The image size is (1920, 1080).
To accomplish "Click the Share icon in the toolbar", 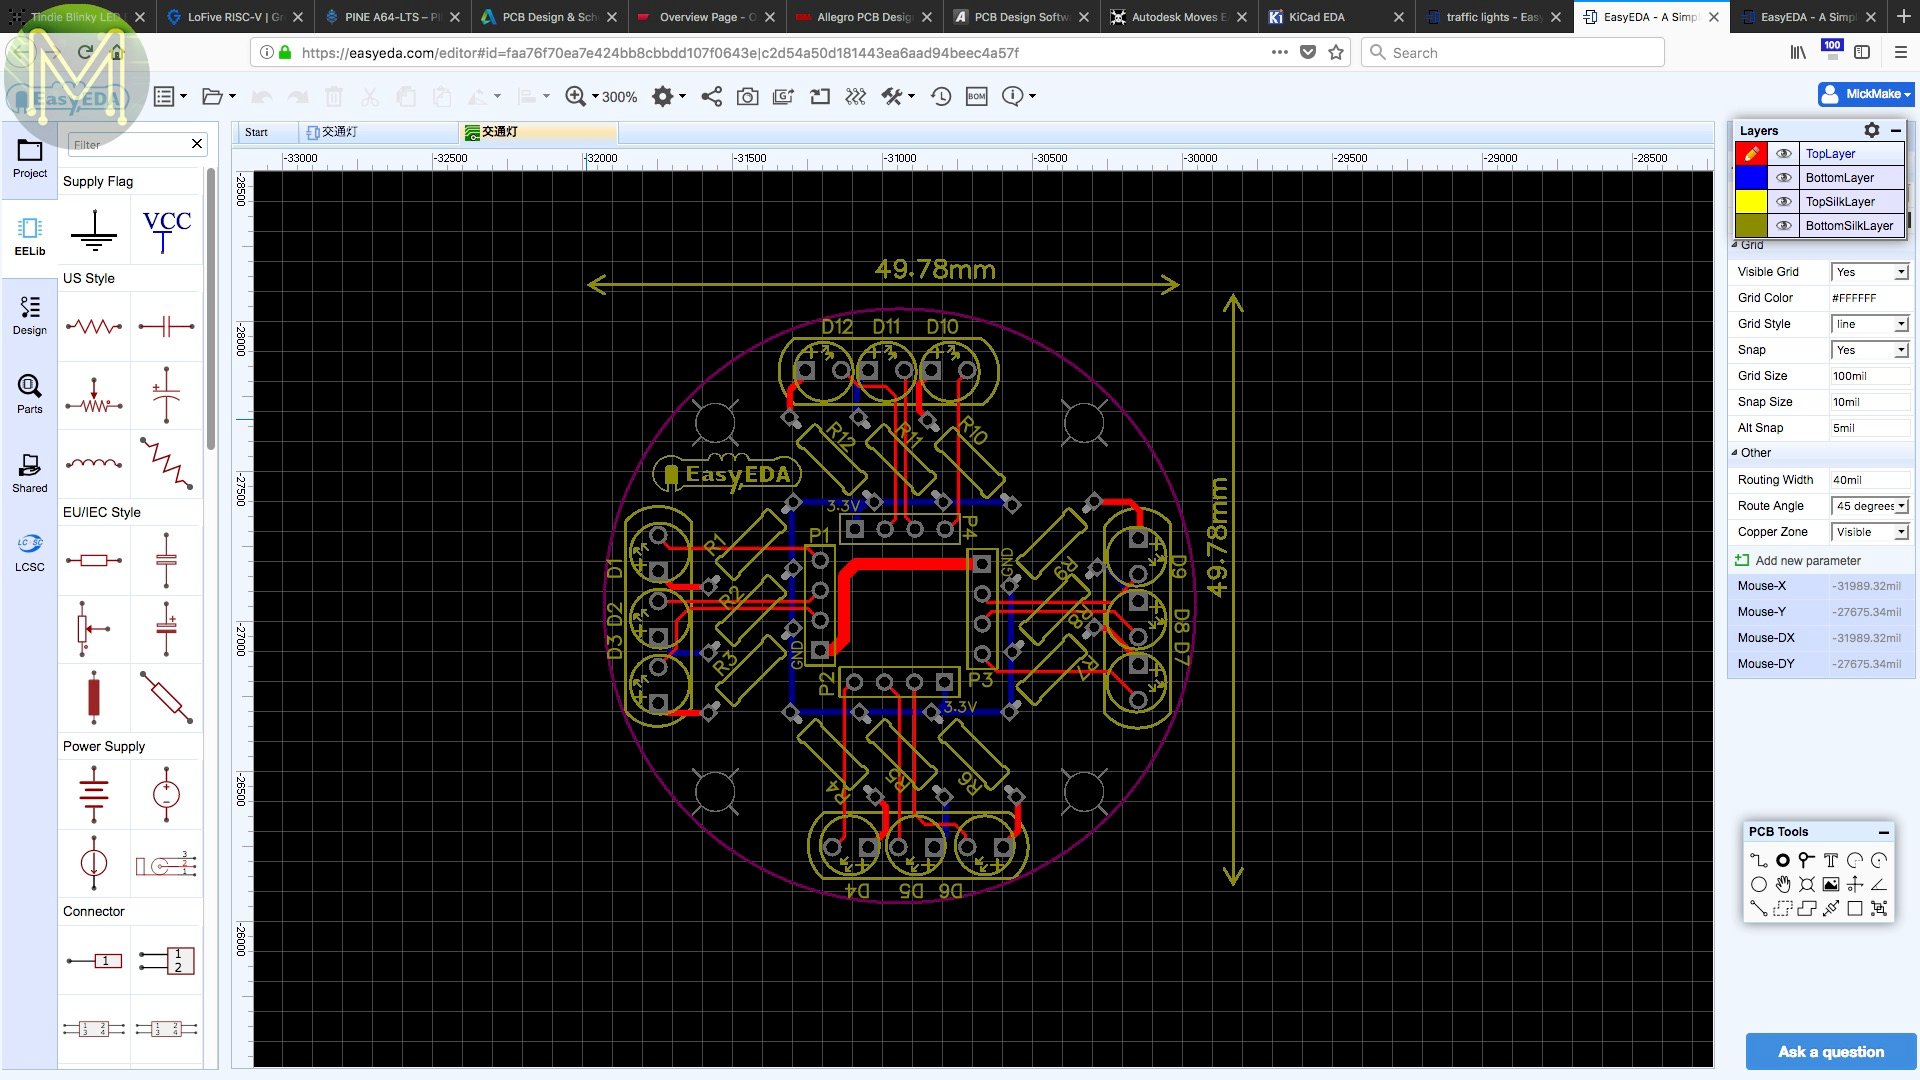I will [x=712, y=96].
